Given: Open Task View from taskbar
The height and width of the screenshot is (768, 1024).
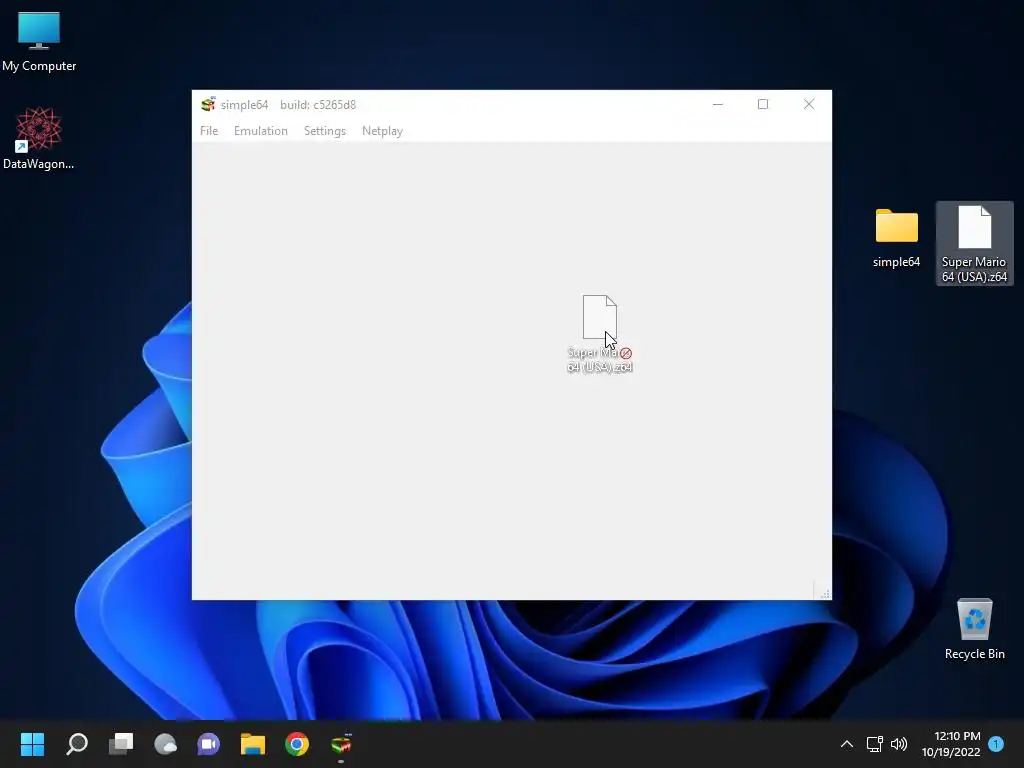Looking at the screenshot, I should 121,744.
